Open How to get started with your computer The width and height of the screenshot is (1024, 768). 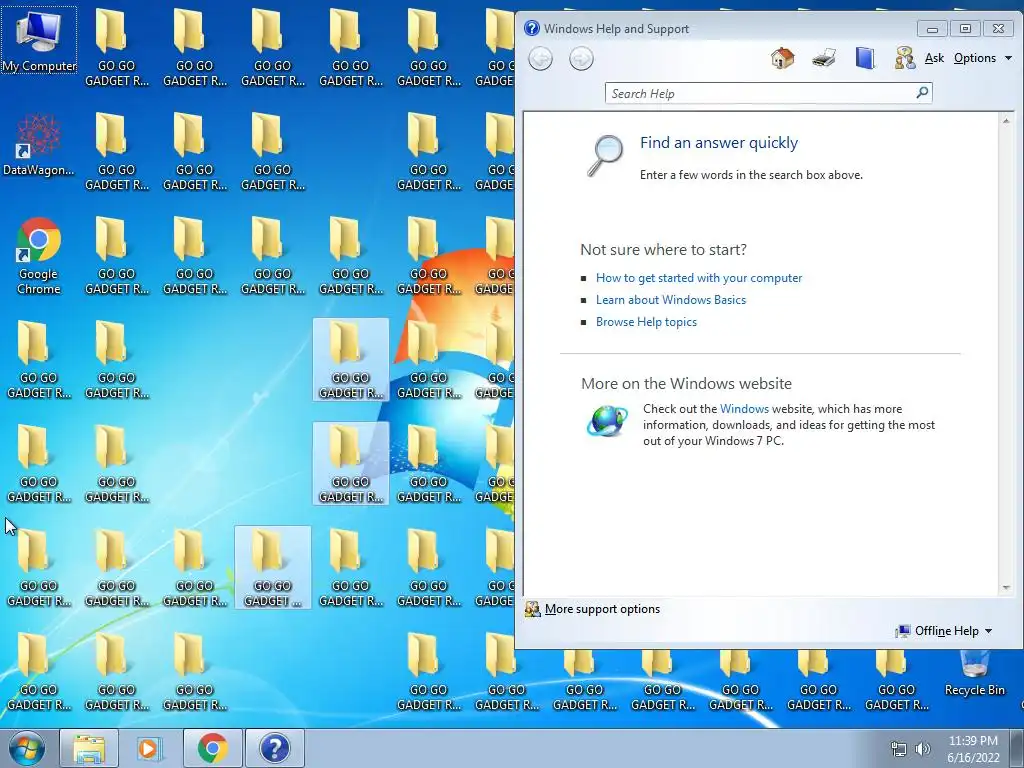coord(699,278)
